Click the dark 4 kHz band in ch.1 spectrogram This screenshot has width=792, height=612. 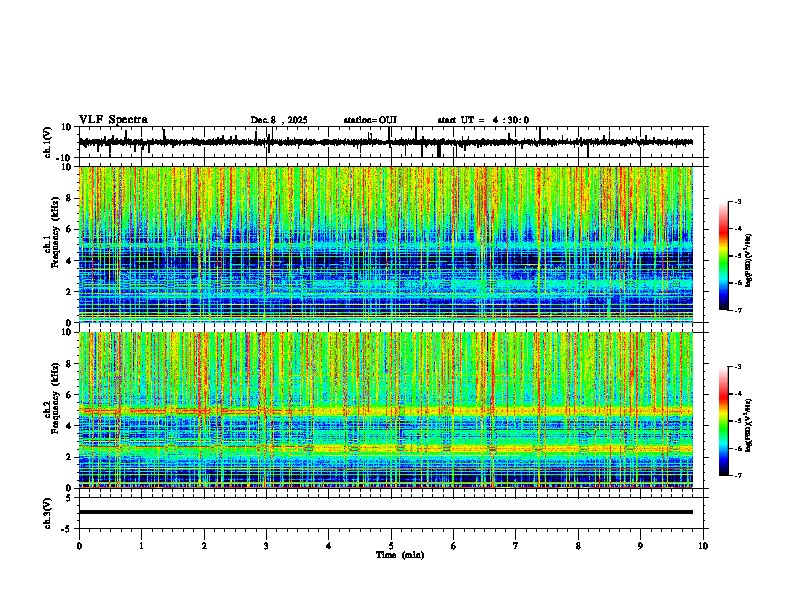(x=386, y=261)
